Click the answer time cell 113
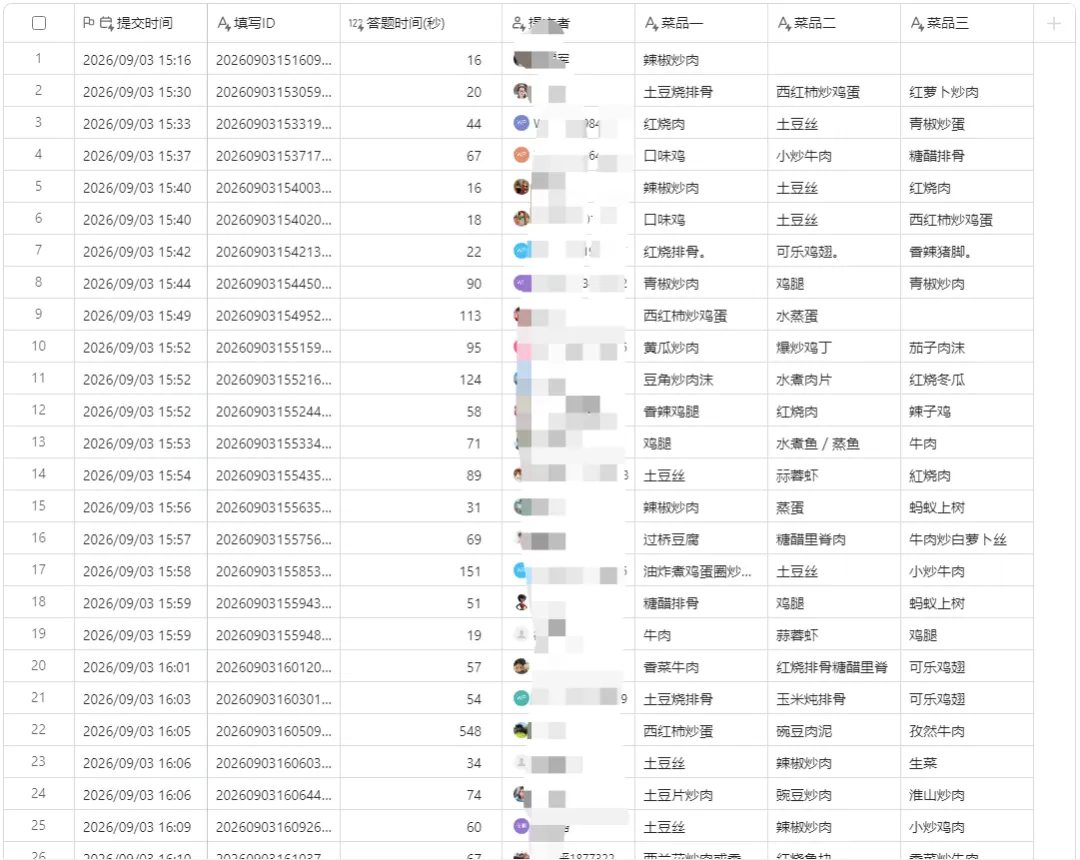 click(x=421, y=315)
